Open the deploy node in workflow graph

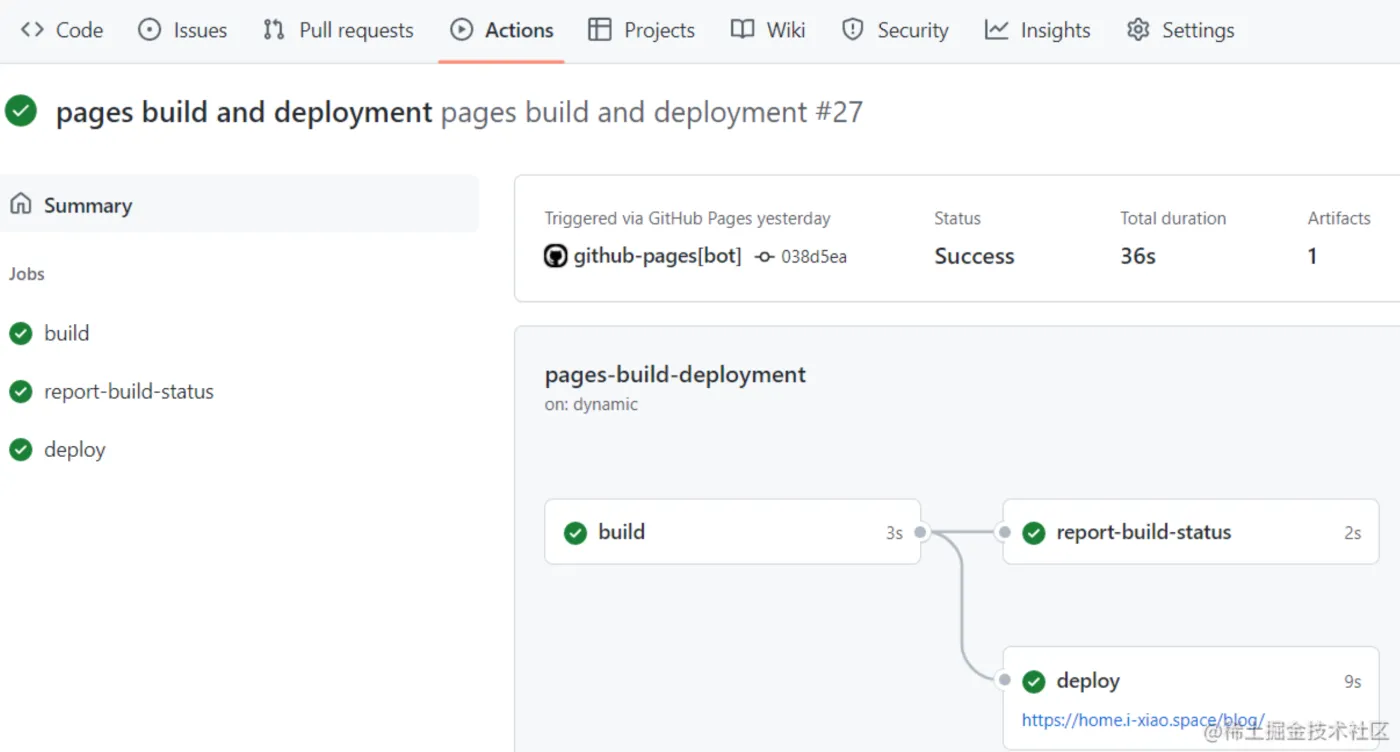click(1190, 698)
